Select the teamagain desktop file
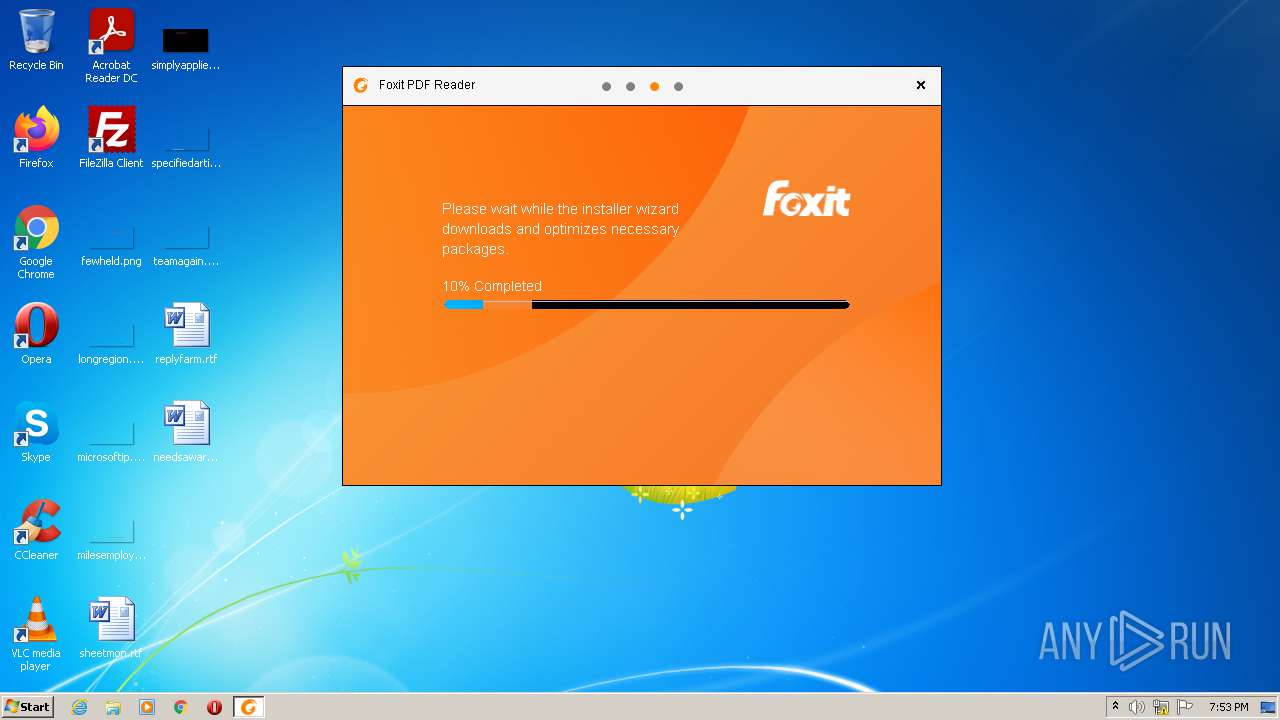The image size is (1280, 720). coord(186,245)
